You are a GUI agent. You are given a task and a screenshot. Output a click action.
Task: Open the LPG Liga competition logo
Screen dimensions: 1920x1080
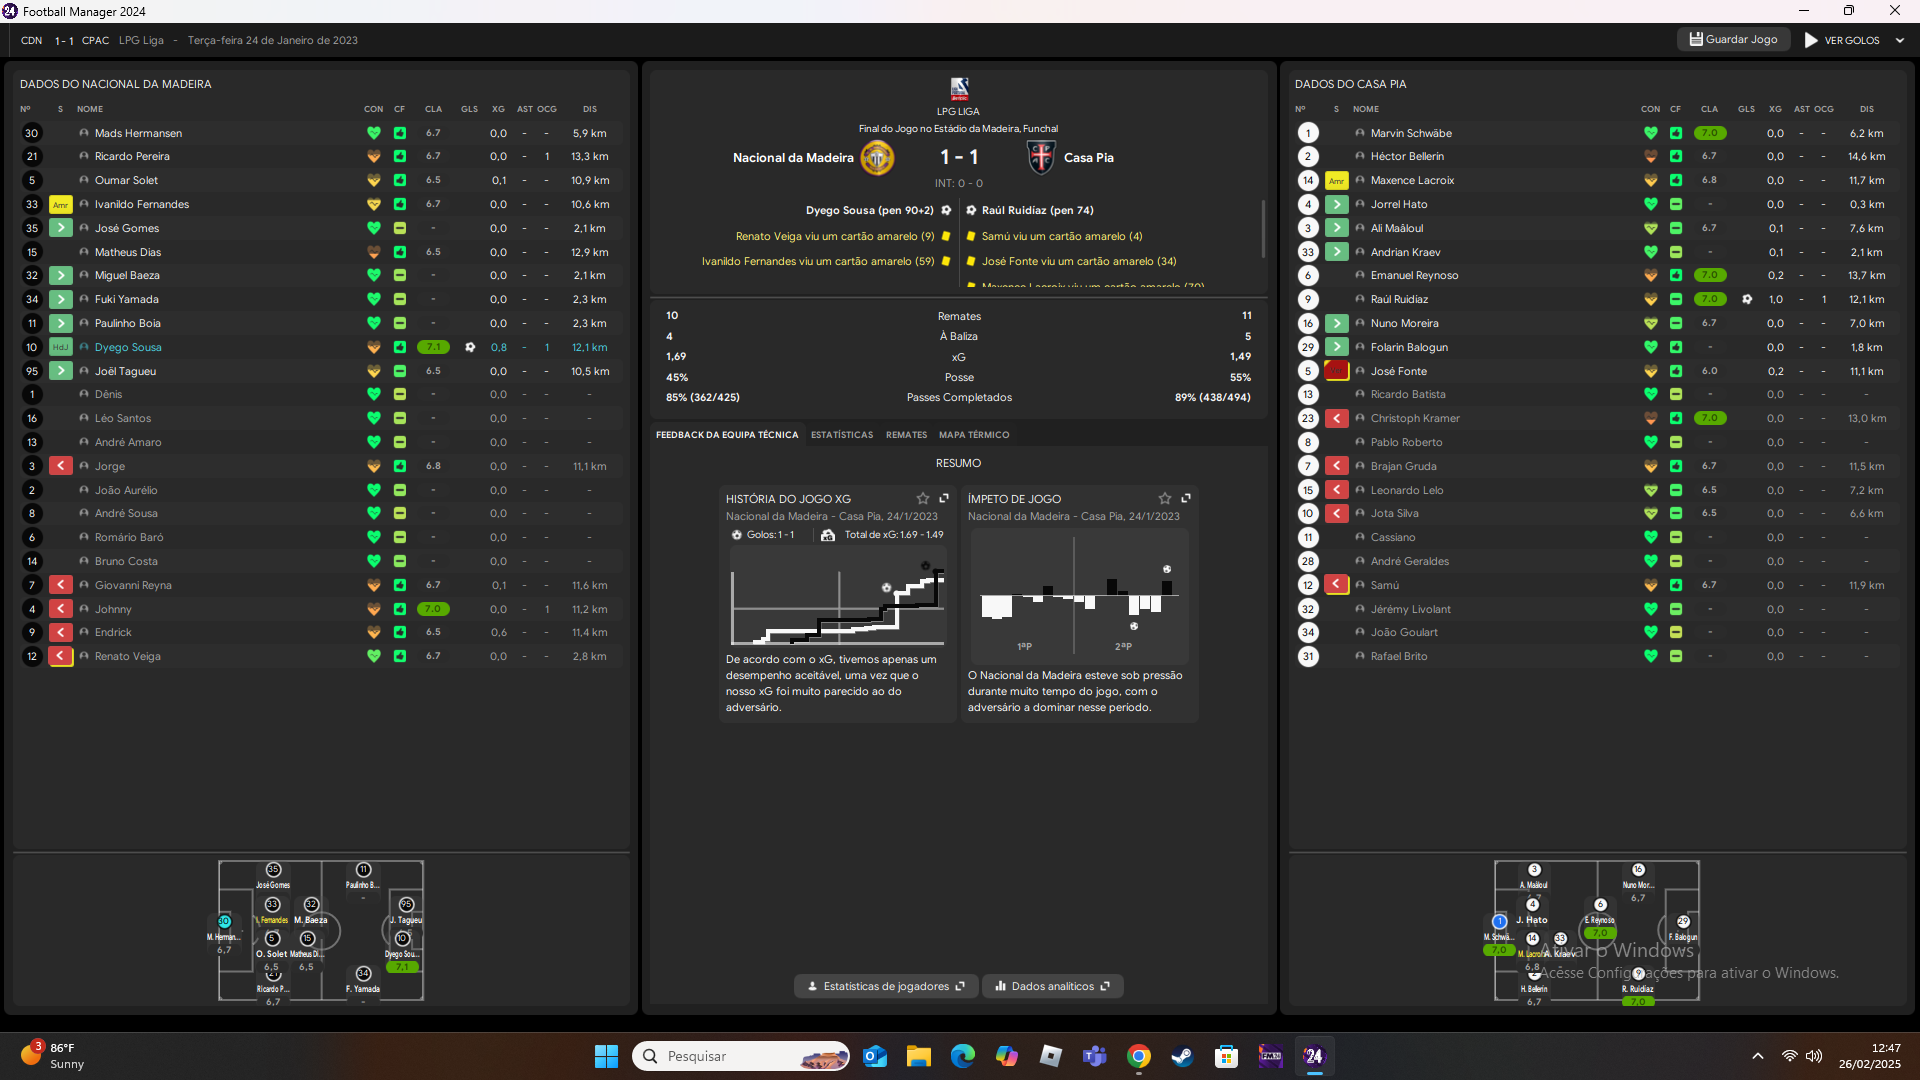pyautogui.click(x=959, y=88)
